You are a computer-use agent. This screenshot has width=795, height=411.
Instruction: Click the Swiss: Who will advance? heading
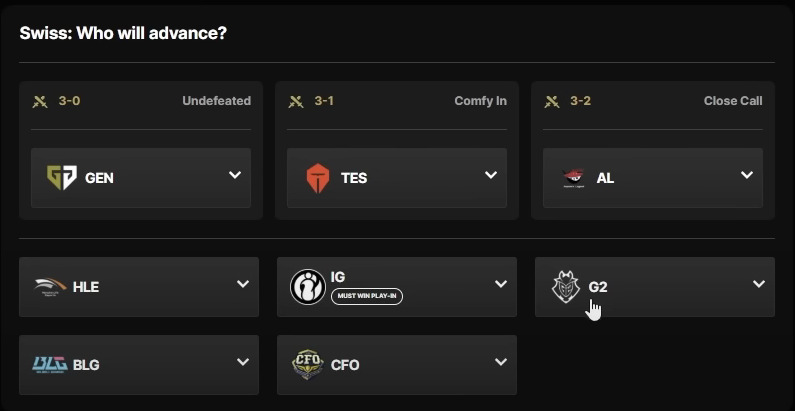(x=123, y=33)
